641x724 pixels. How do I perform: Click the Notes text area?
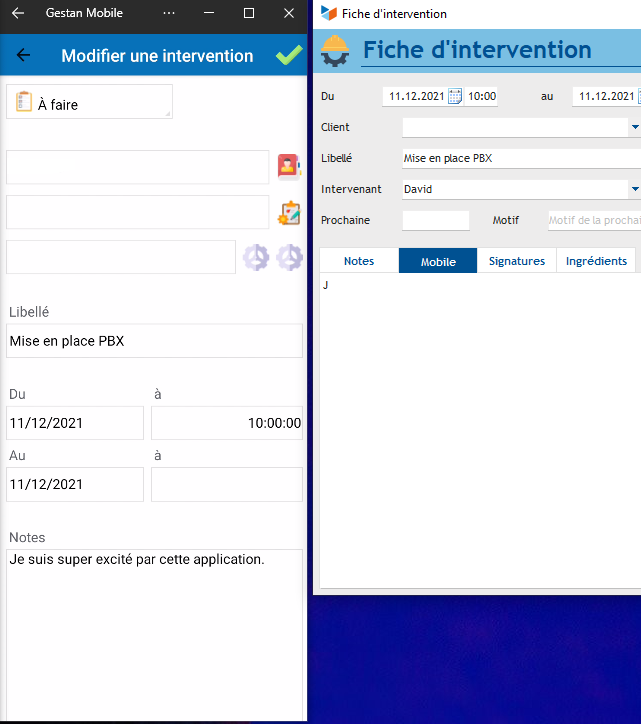point(154,630)
